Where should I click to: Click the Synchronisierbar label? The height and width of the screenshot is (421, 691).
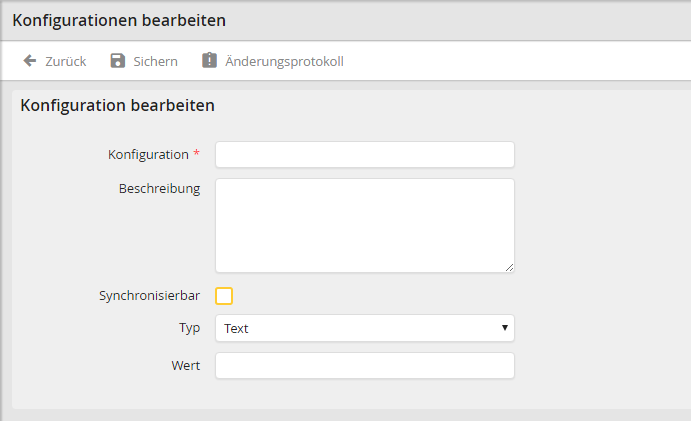(x=149, y=296)
